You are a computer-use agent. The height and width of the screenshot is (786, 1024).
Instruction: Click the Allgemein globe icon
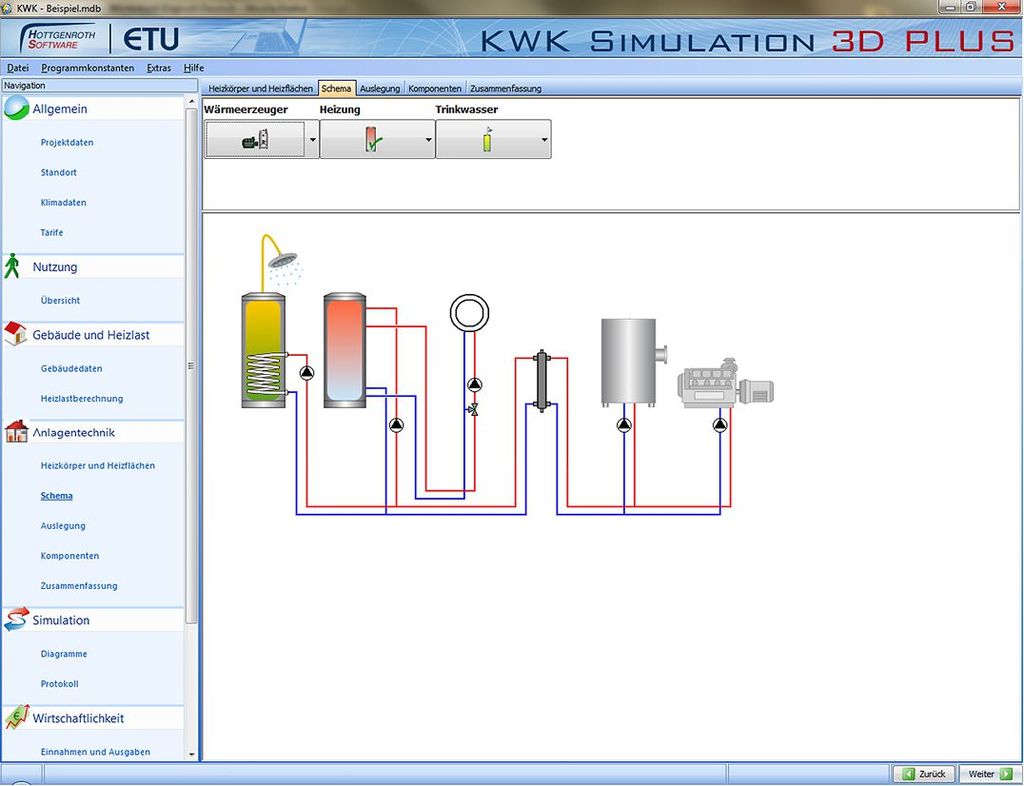click(16, 108)
